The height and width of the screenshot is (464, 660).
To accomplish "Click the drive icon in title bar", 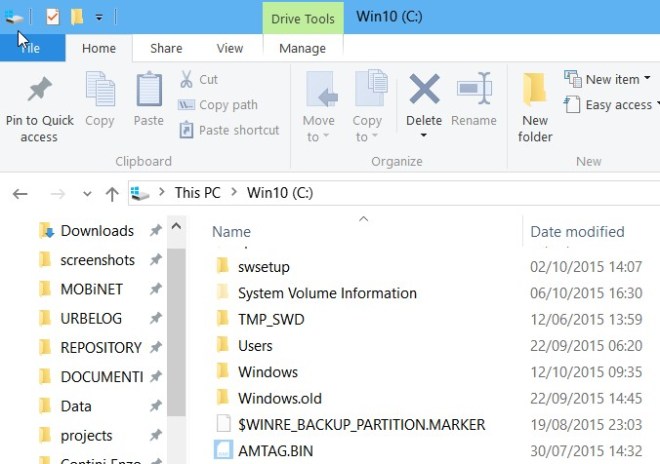I will tap(13, 17).
